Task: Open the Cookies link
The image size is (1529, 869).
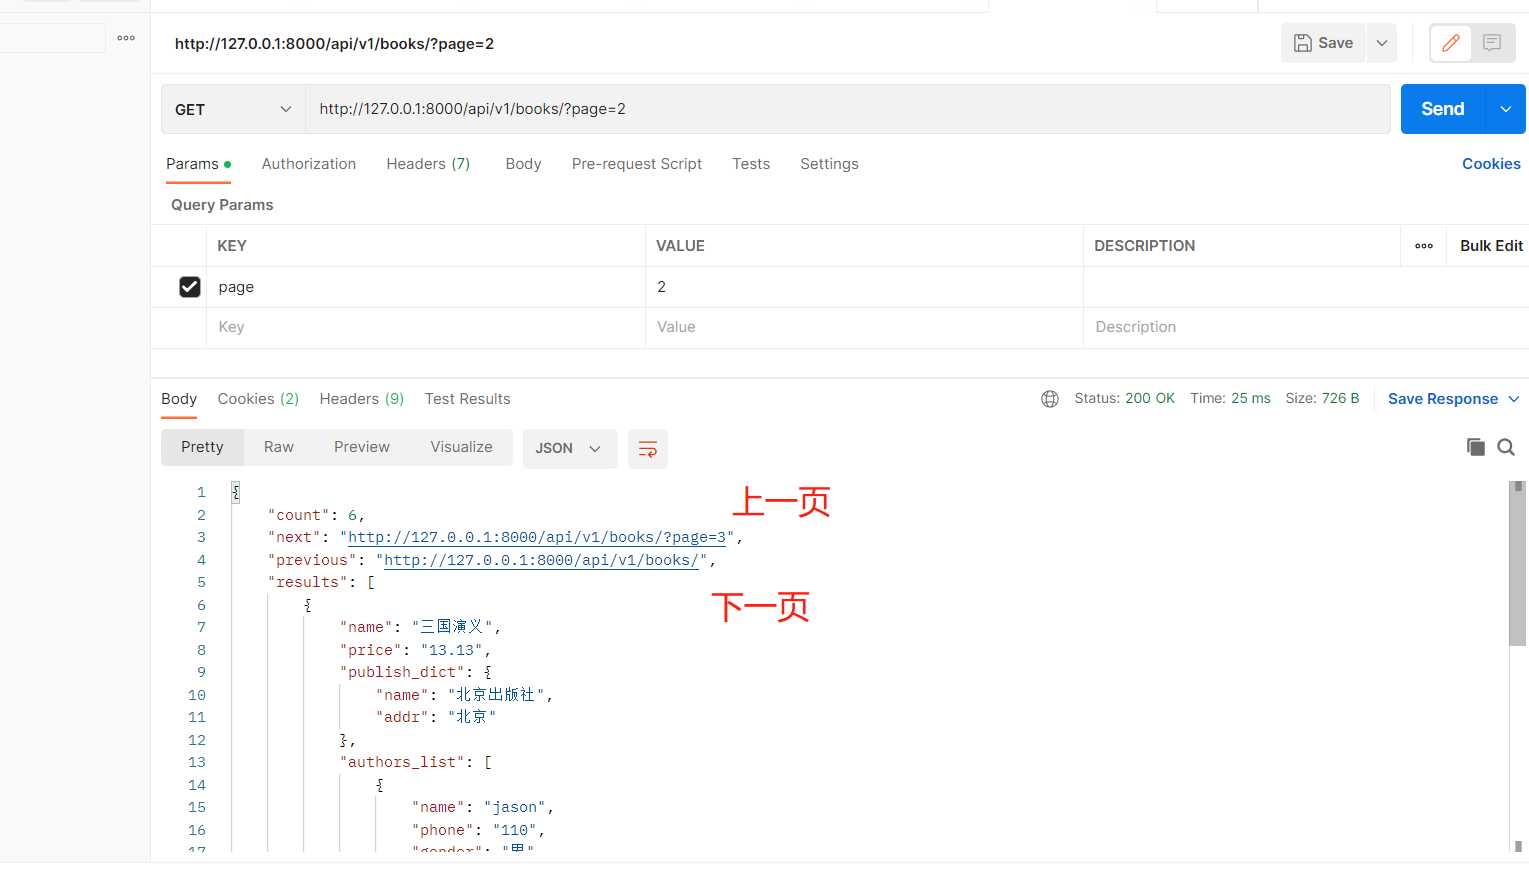Action: [1491, 164]
